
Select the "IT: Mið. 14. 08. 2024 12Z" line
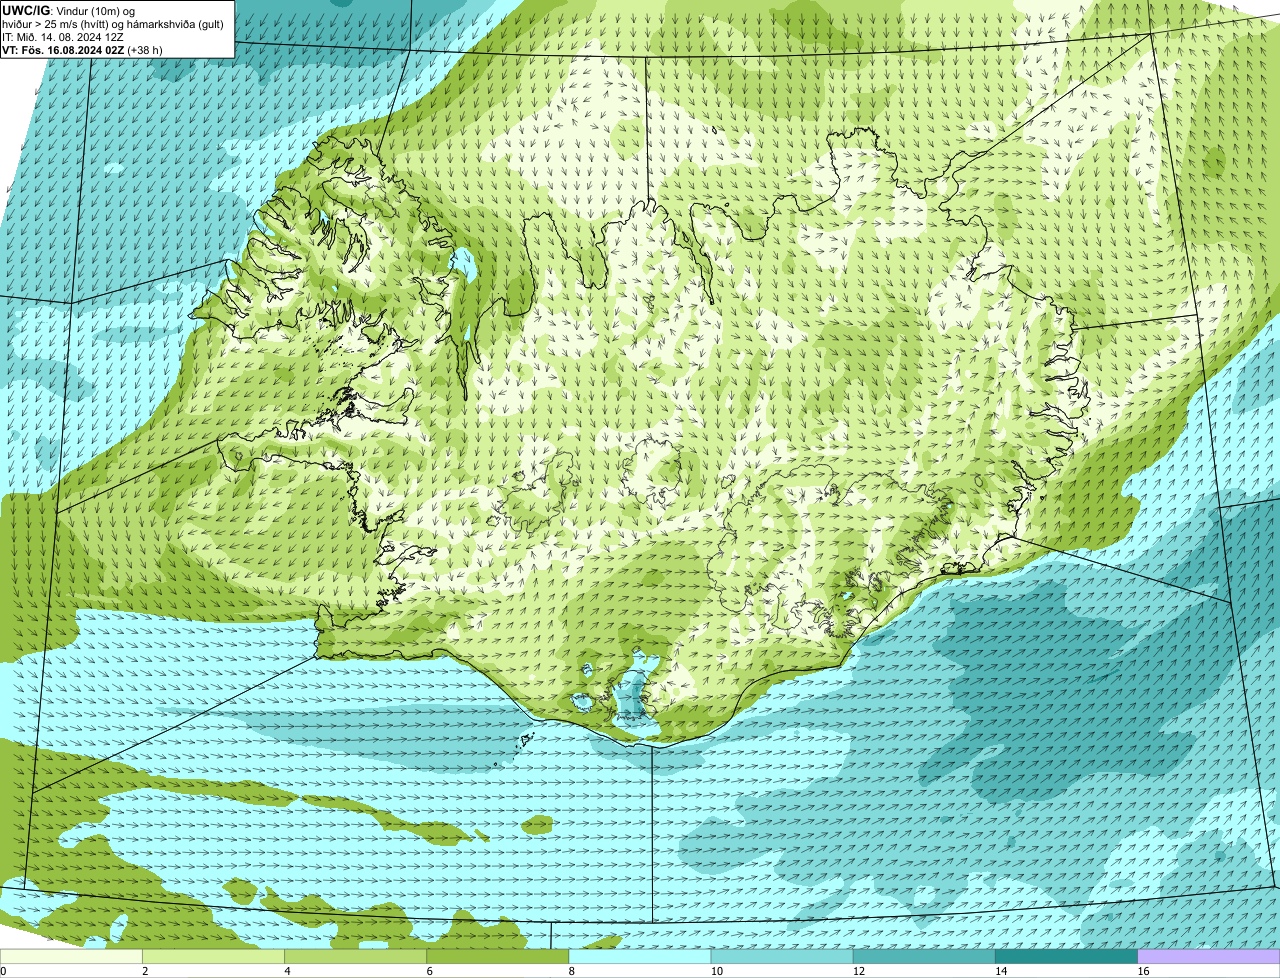click(x=63, y=37)
